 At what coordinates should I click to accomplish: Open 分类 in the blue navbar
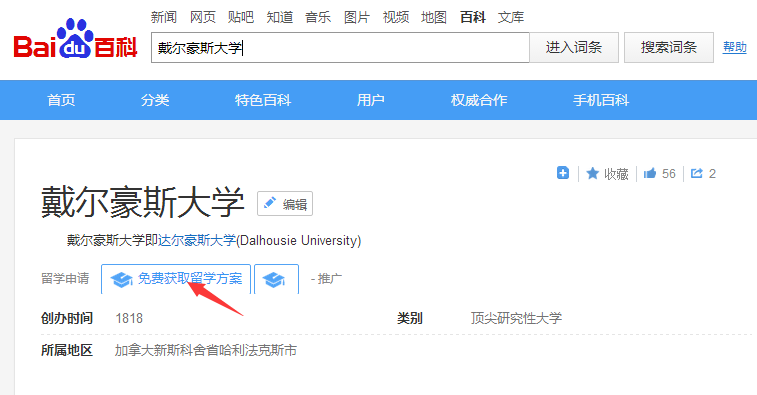[x=155, y=100]
